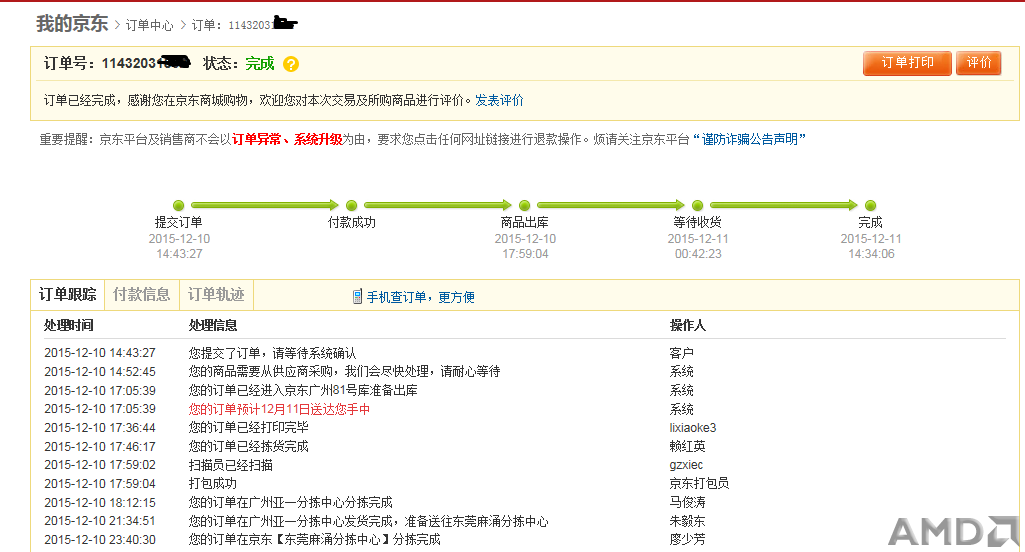Select the text 打包成功
The height and width of the screenshot is (552, 1025).
213,483
